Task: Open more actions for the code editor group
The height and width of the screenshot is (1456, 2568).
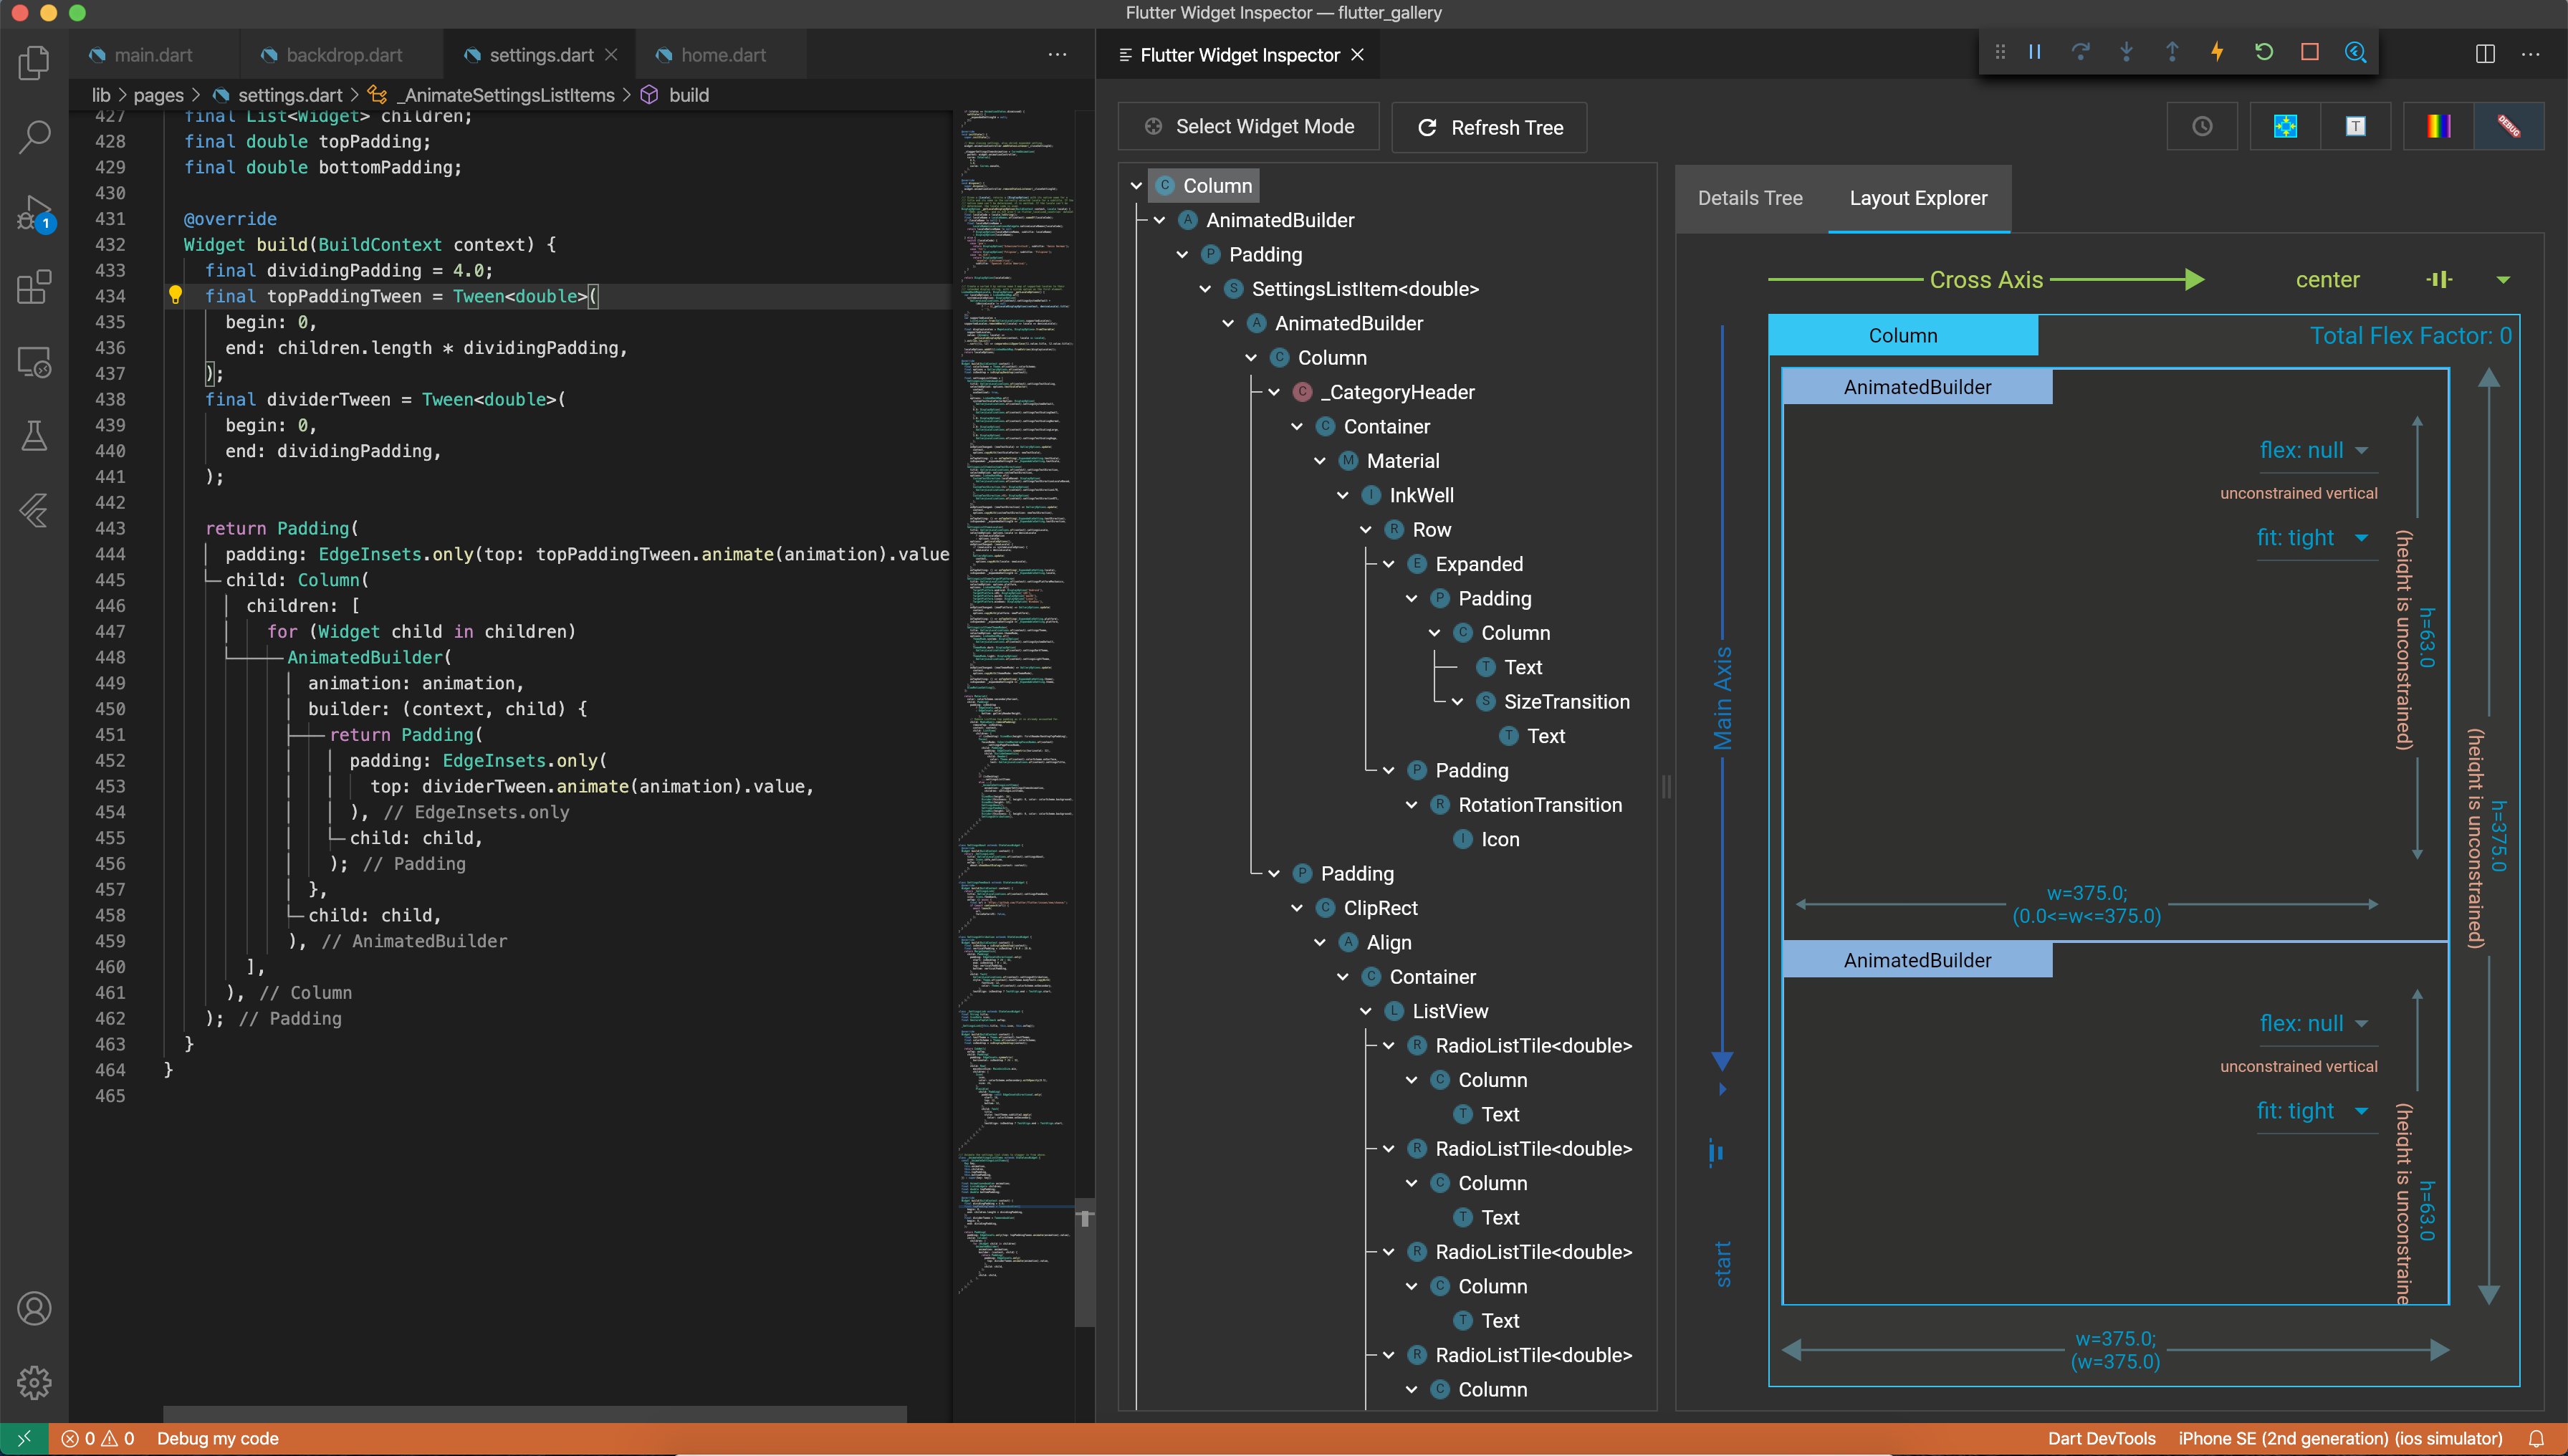Action: click(x=1057, y=54)
